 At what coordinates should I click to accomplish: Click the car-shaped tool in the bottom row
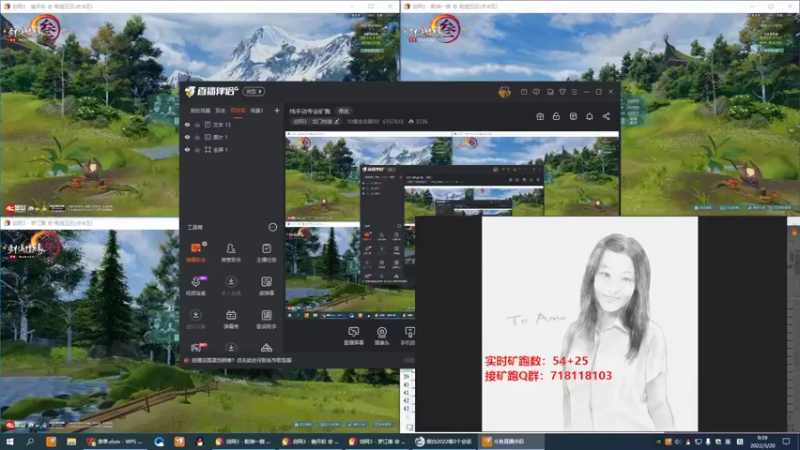[x=266, y=348]
